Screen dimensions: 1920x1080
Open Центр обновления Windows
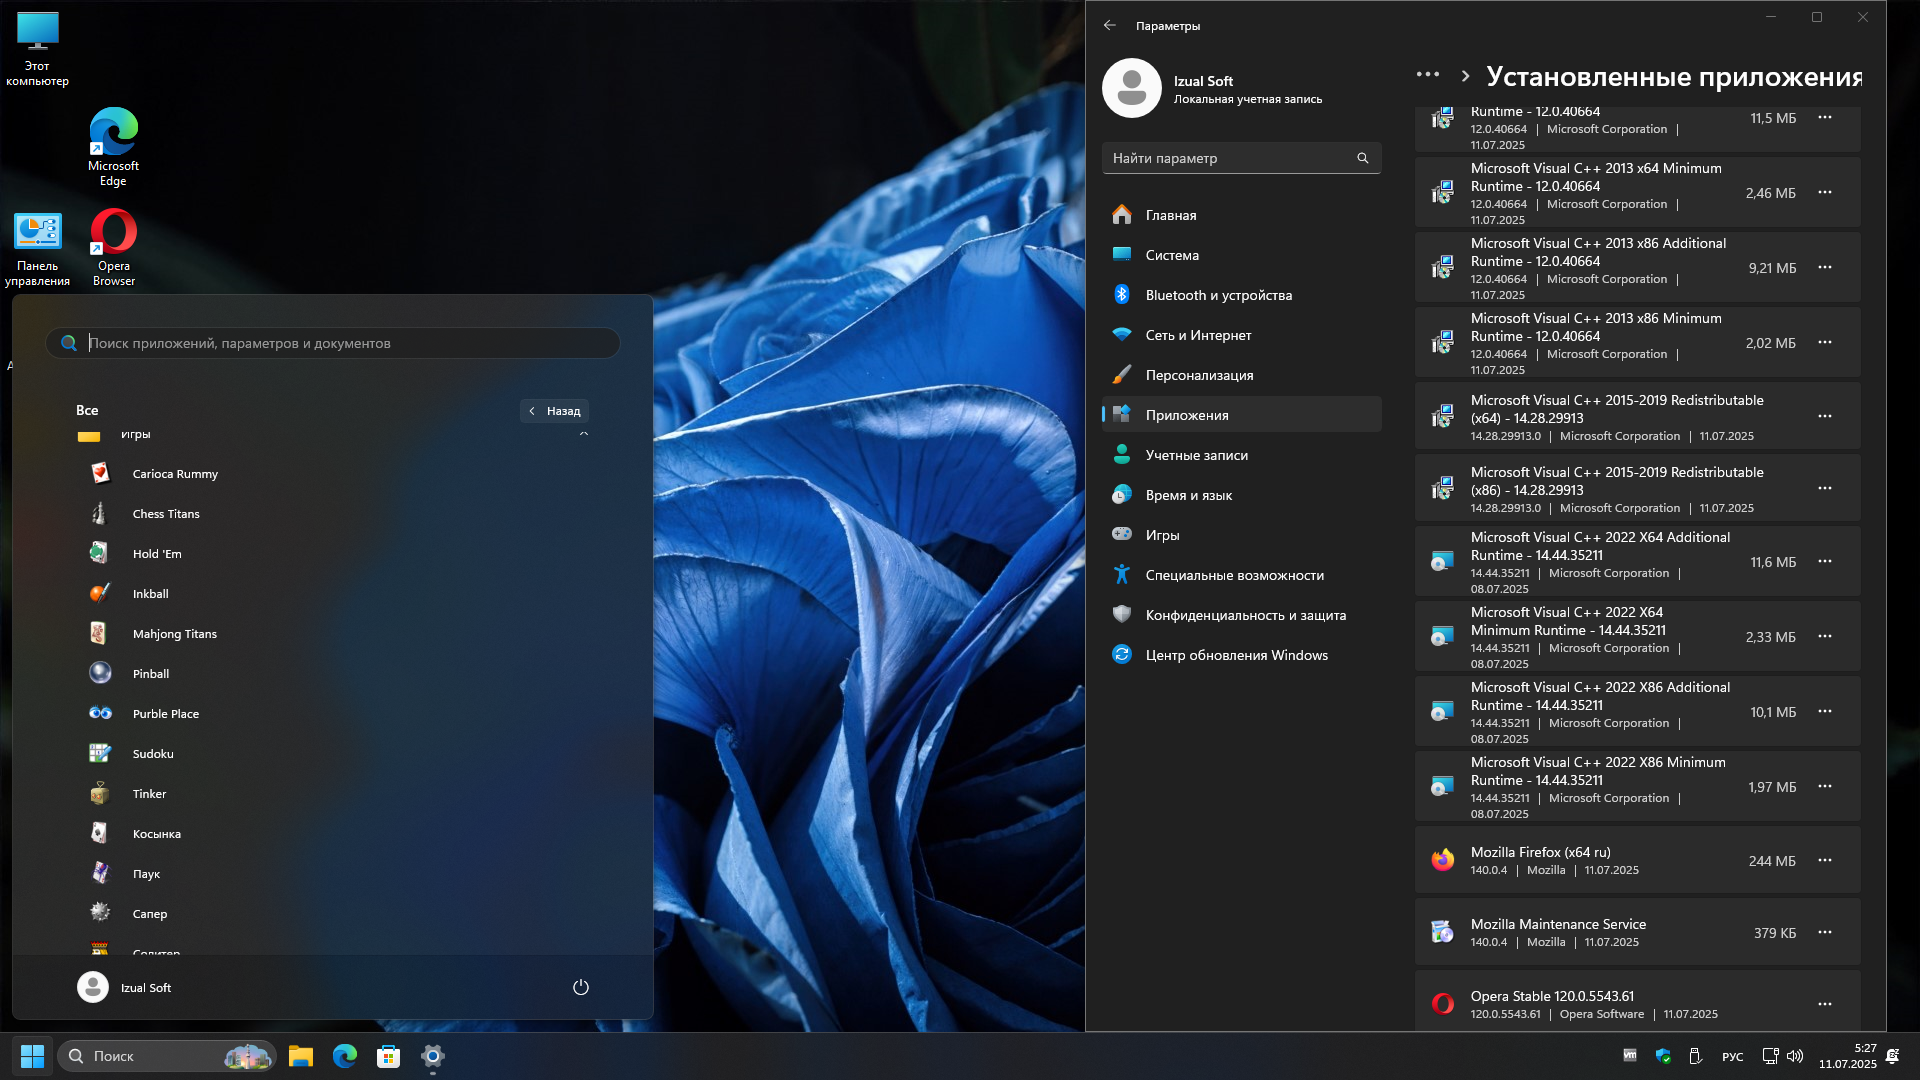[x=1241, y=655]
